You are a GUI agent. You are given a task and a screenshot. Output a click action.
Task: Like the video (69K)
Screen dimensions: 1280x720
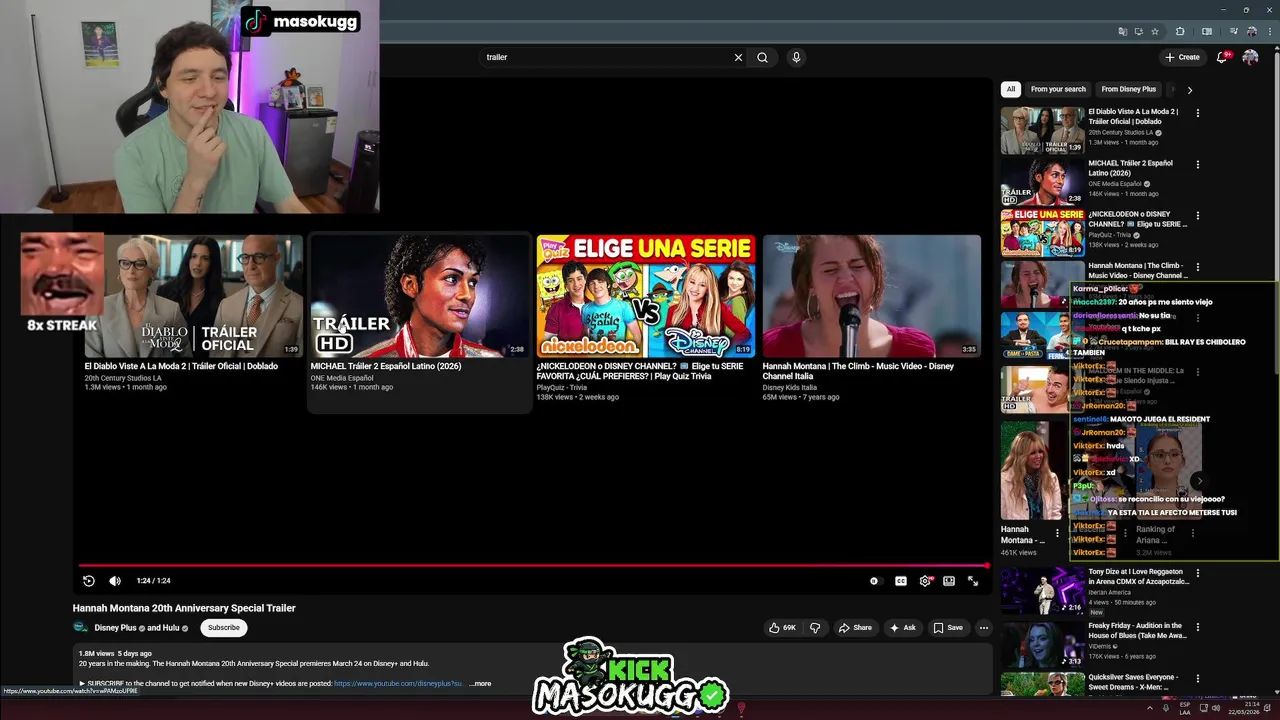pyautogui.click(x=782, y=628)
